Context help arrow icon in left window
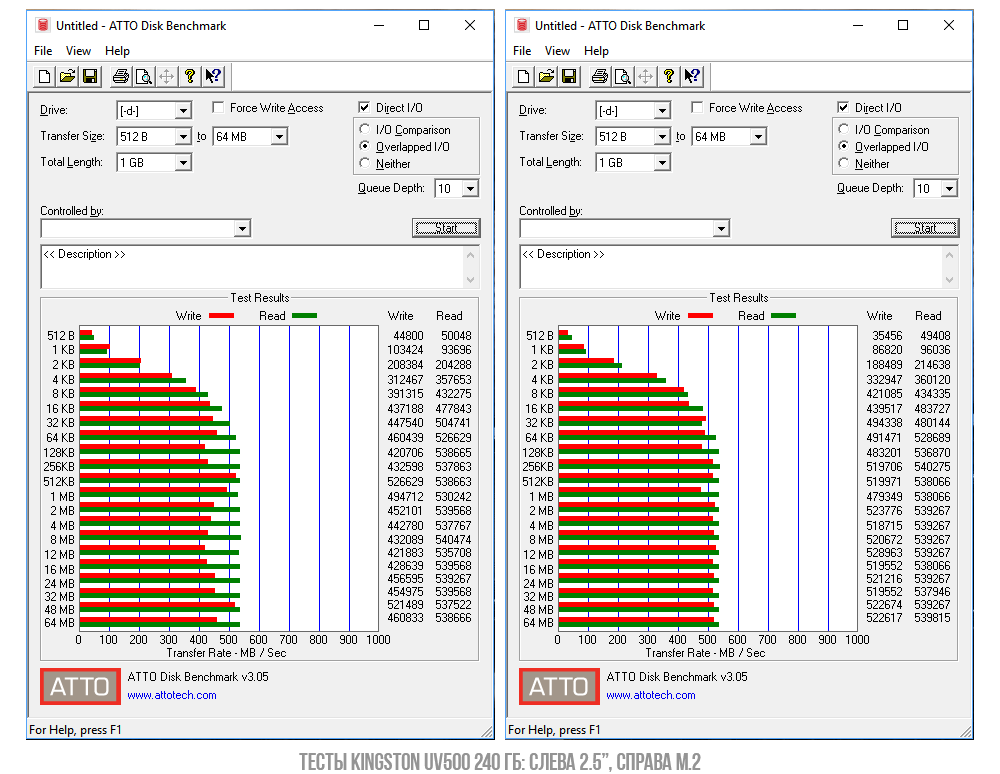 pyautogui.click(x=212, y=77)
